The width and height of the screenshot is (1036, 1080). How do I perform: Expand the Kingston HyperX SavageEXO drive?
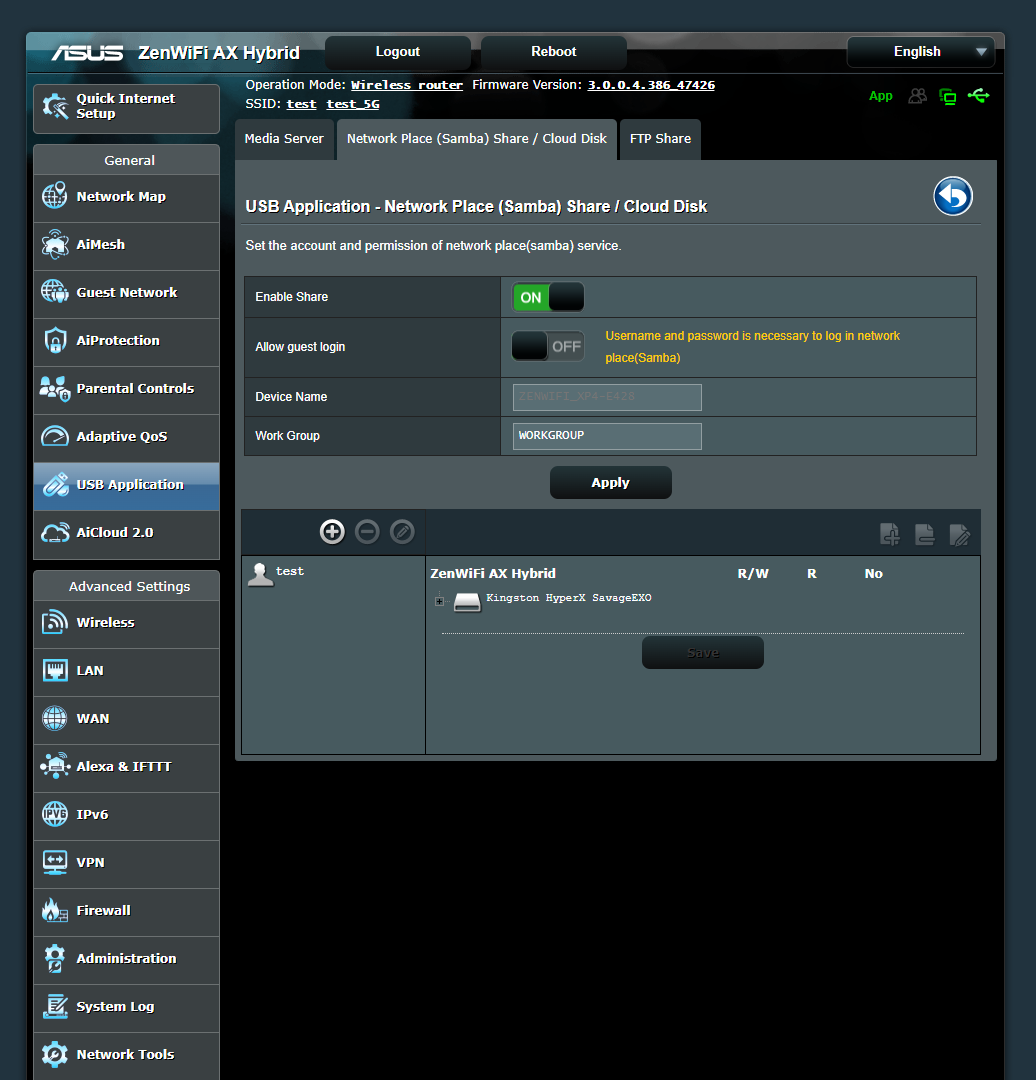point(438,599)
